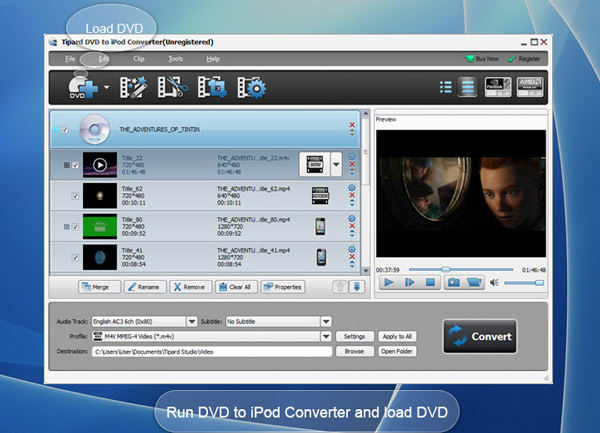600x433 pixels.
Task: Switch to list view mode icon
Action: point(445,87)
